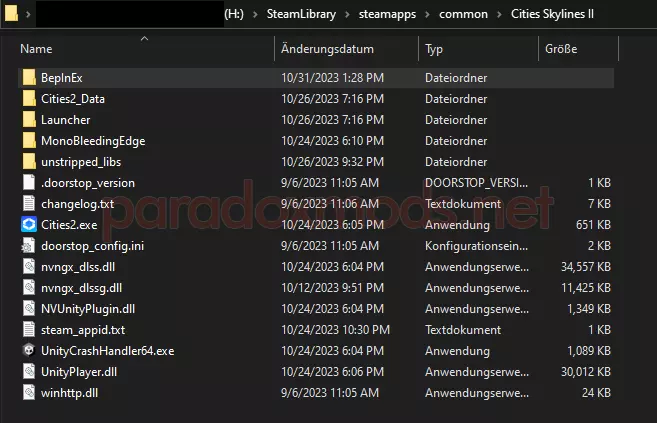Screen dimensions: 657x423
Task: Click the 11,425 KB size value
Action: (586, 288)
